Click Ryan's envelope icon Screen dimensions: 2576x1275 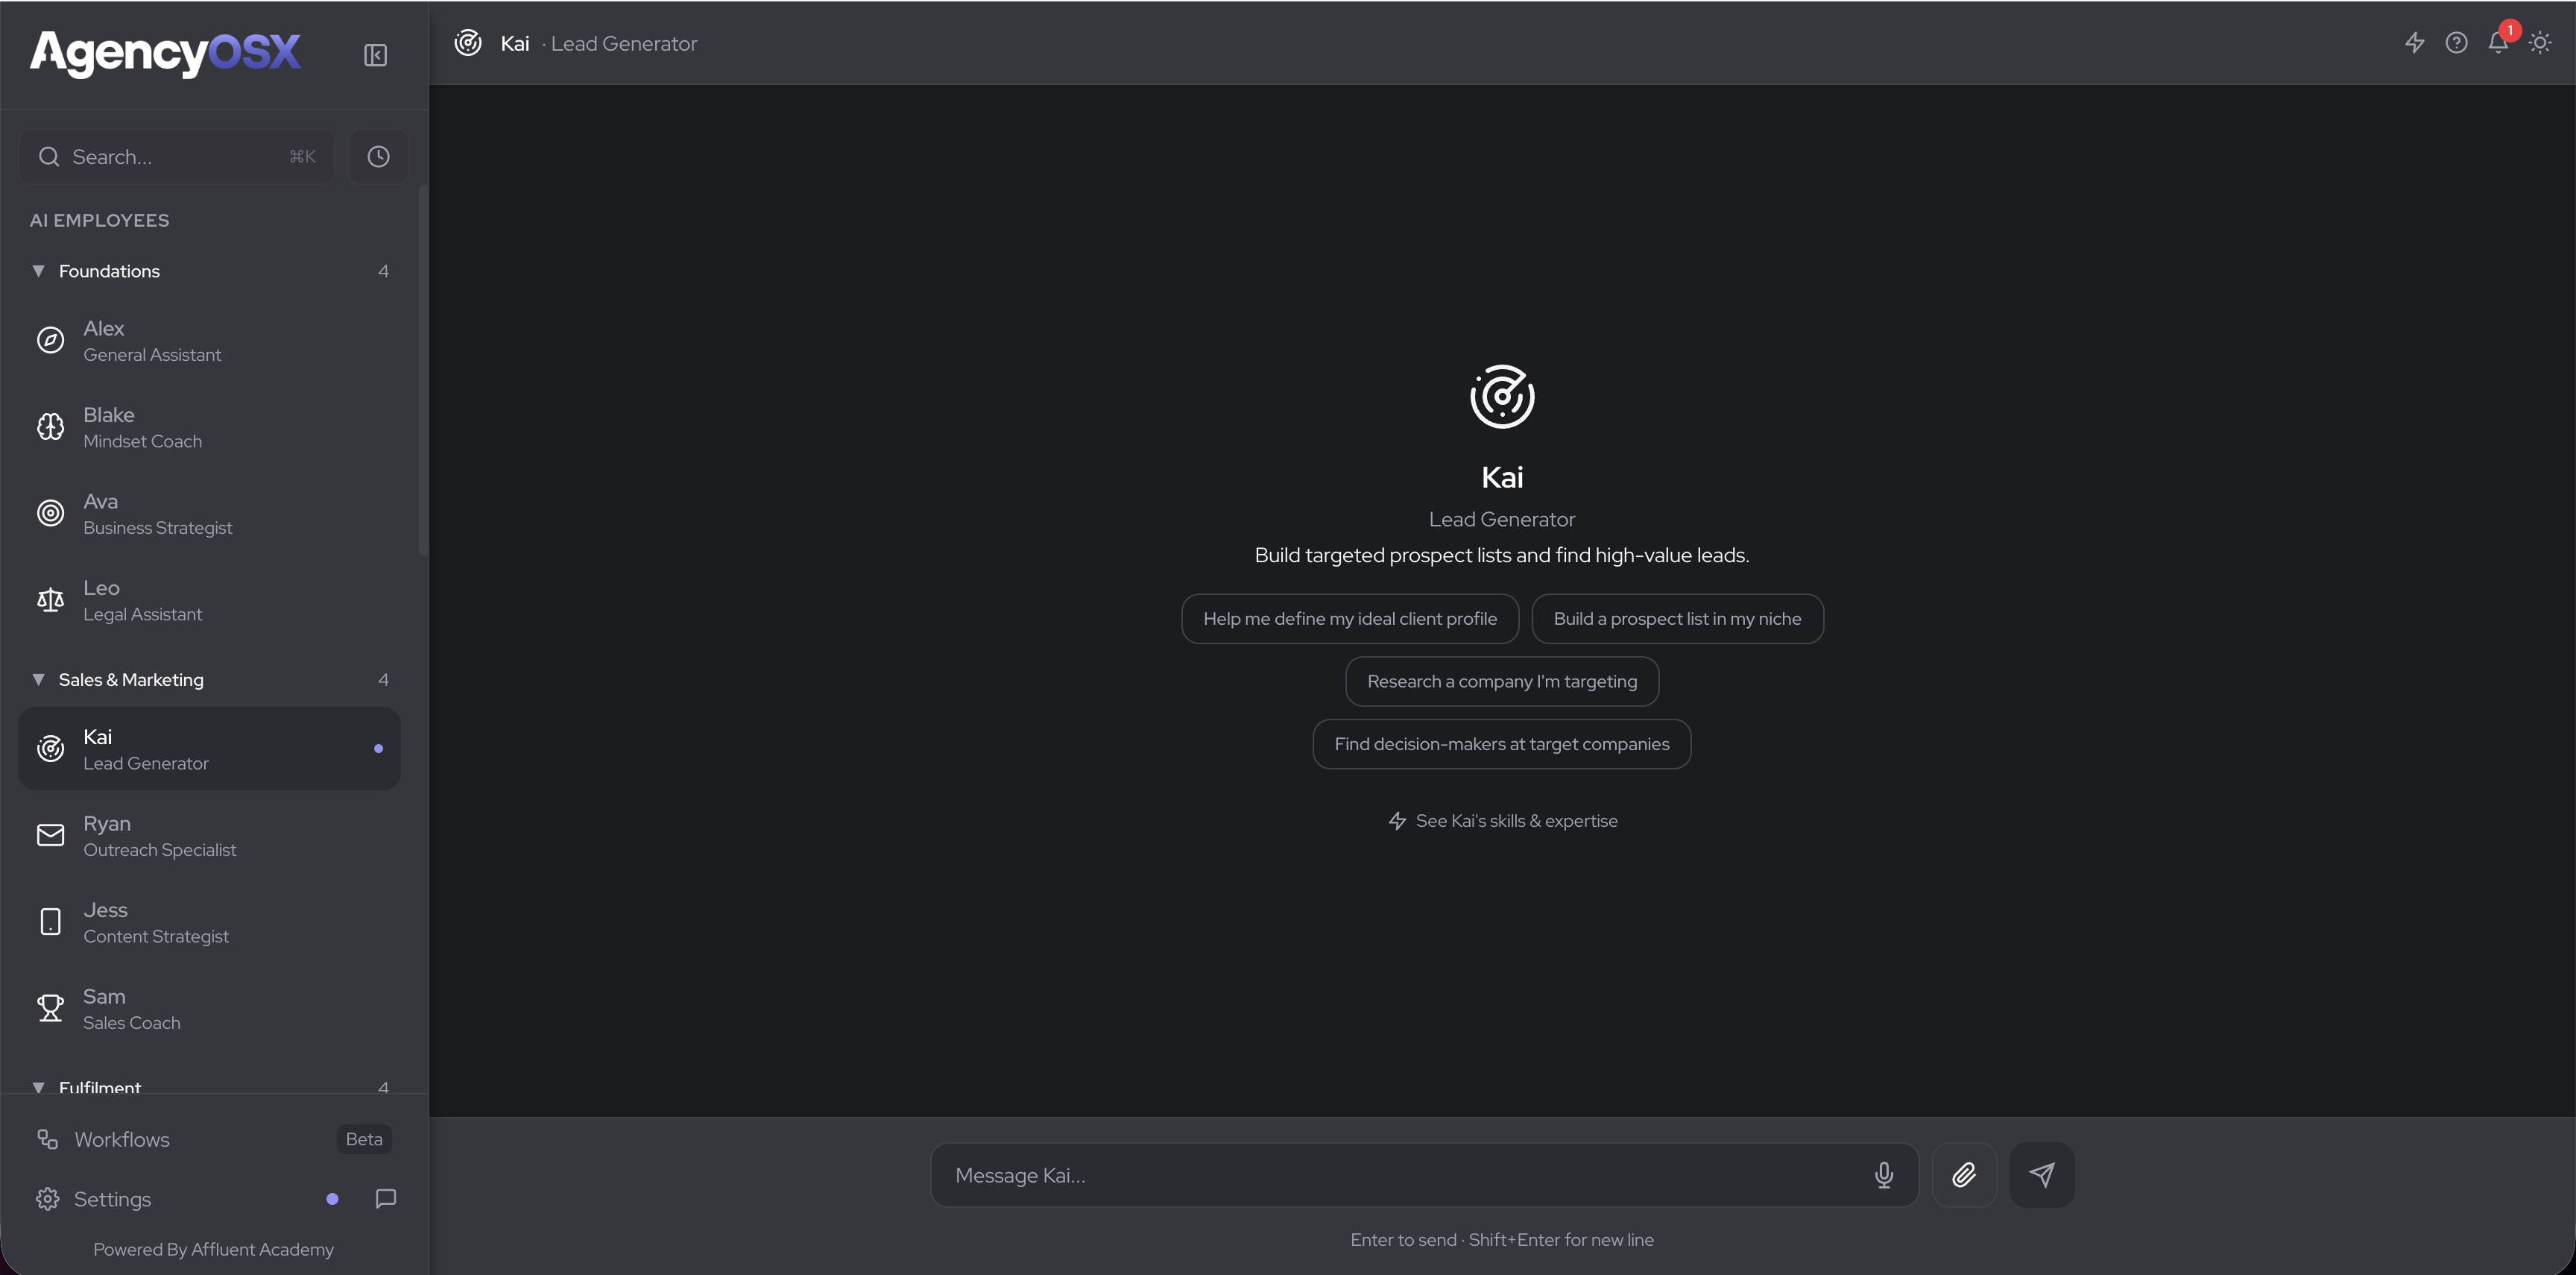50,835
